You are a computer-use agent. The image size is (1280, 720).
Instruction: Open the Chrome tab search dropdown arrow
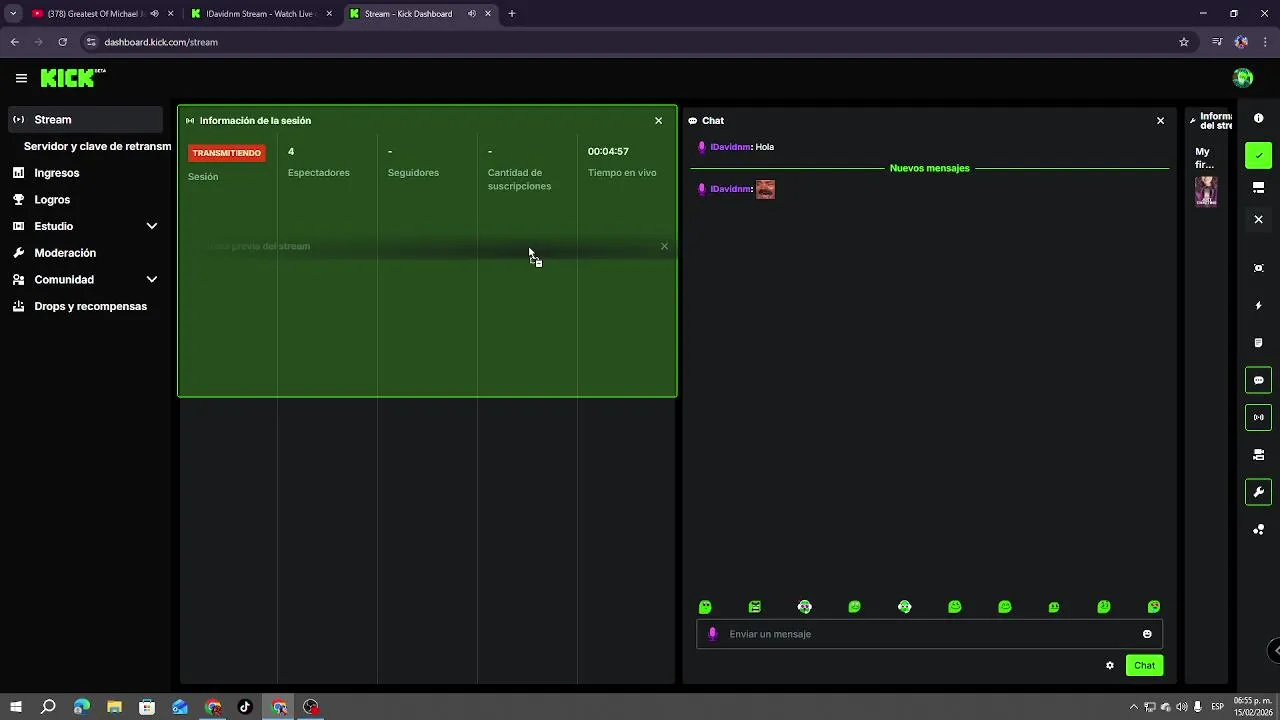click(13, 14)
